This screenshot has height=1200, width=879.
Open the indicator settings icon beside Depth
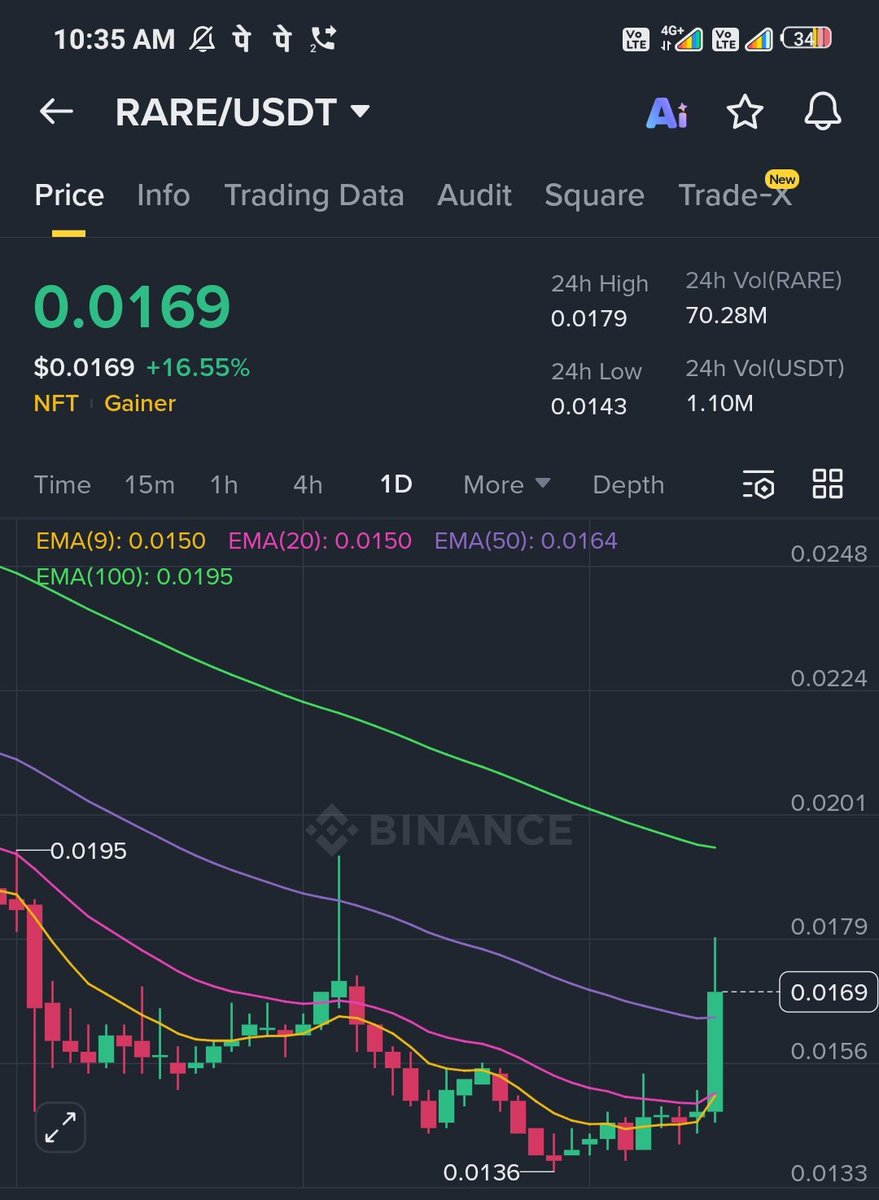759,484
